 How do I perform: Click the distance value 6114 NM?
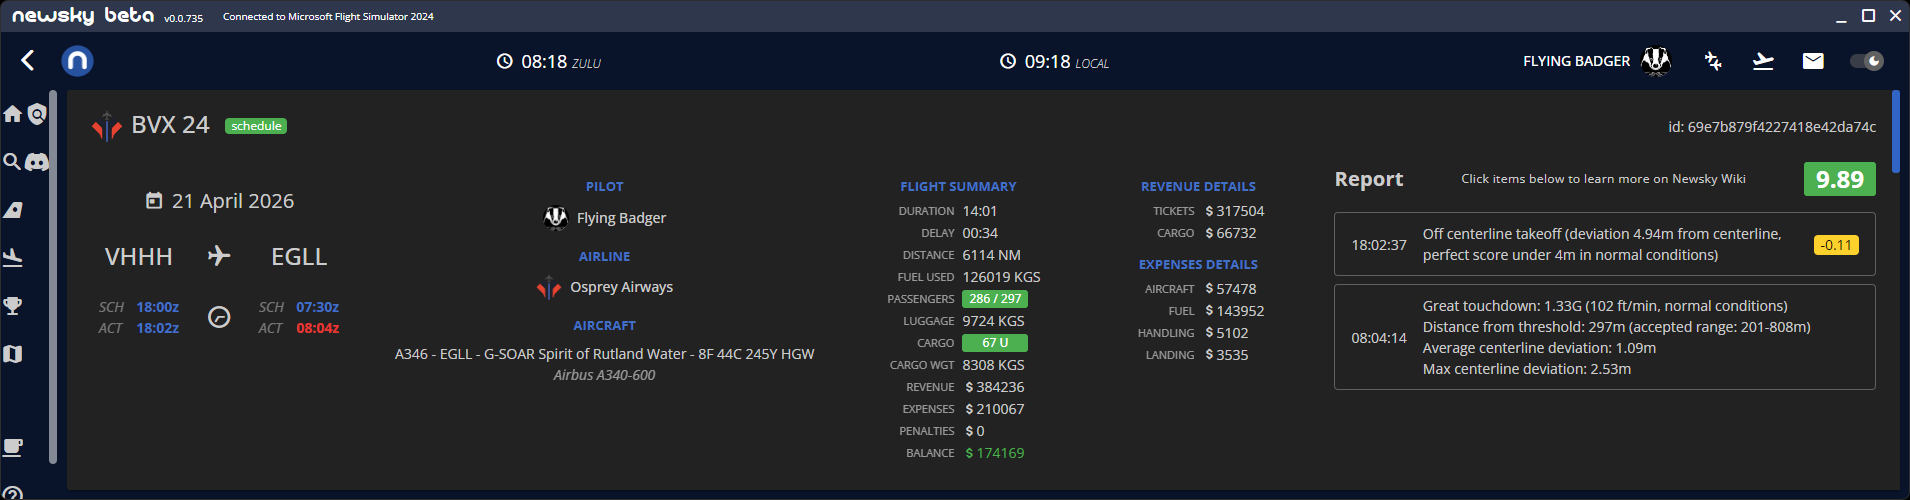[x=992, y=255]
